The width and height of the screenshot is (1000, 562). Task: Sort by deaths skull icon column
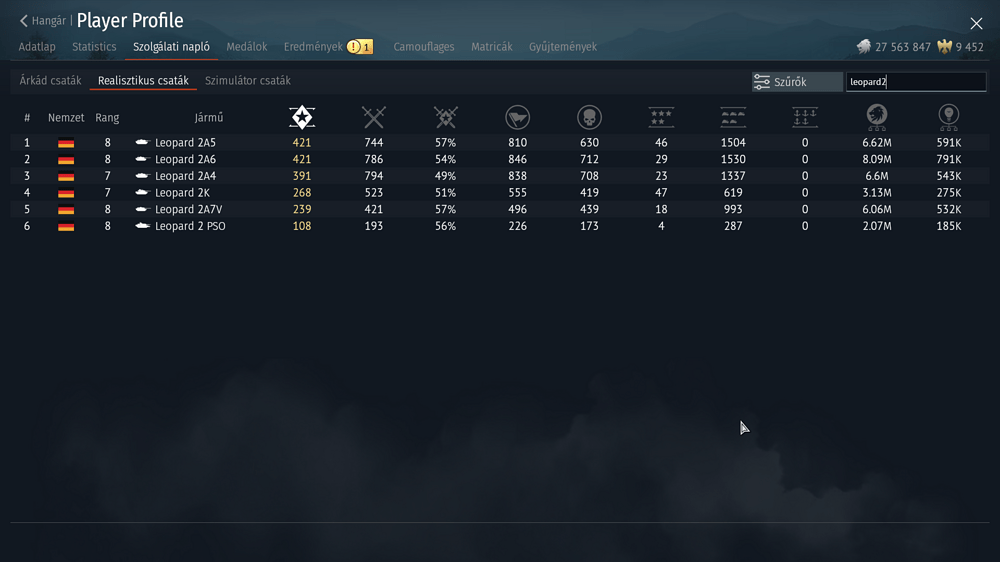pos(589,117)
